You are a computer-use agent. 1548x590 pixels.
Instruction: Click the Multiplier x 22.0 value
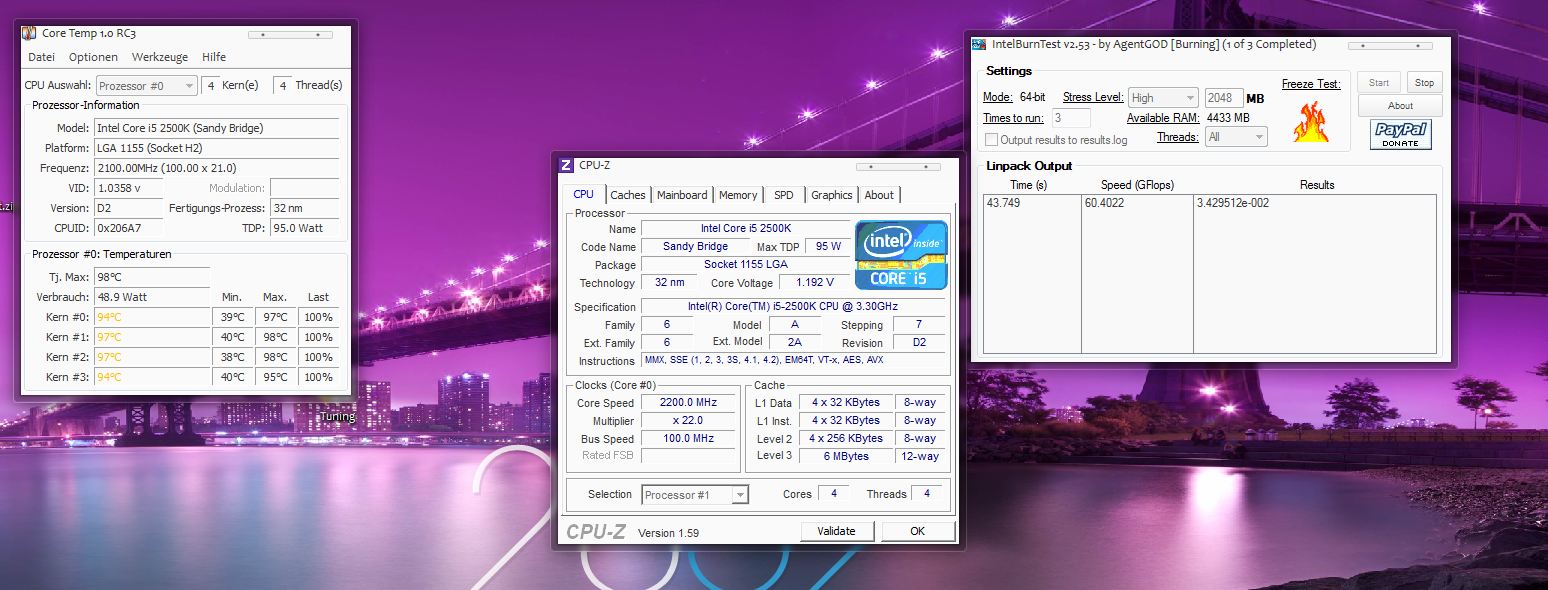[x=689, y=421]
